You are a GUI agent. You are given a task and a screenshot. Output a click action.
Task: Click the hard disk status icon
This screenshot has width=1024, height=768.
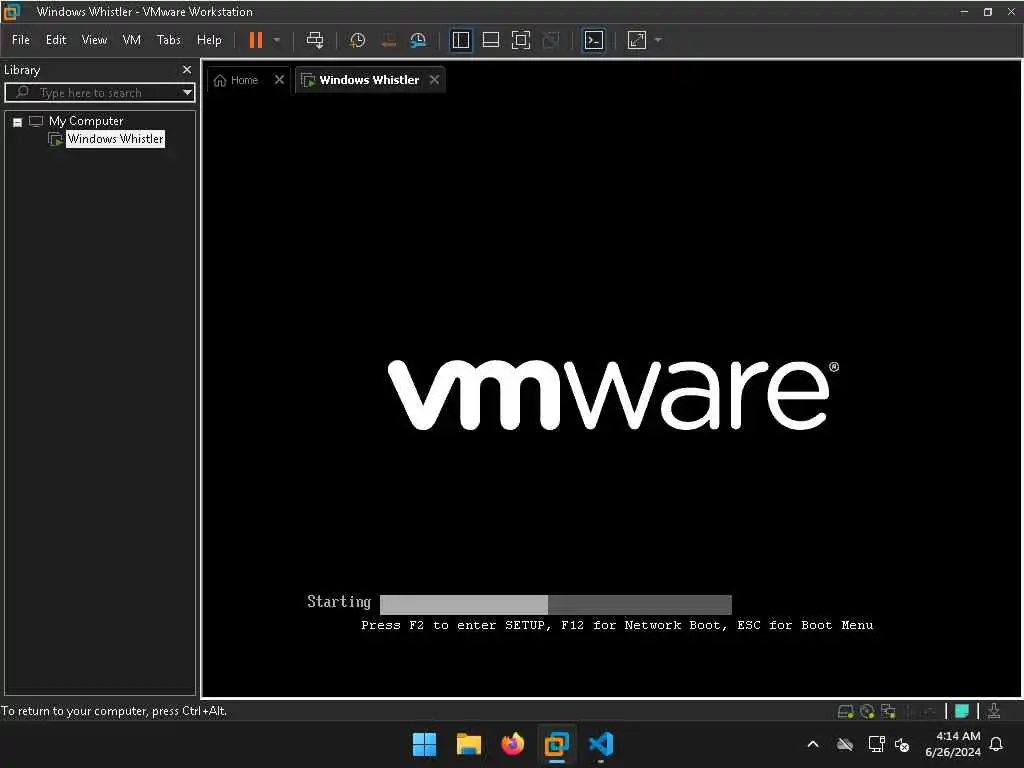pyautogui.click(x=845, y=711)
